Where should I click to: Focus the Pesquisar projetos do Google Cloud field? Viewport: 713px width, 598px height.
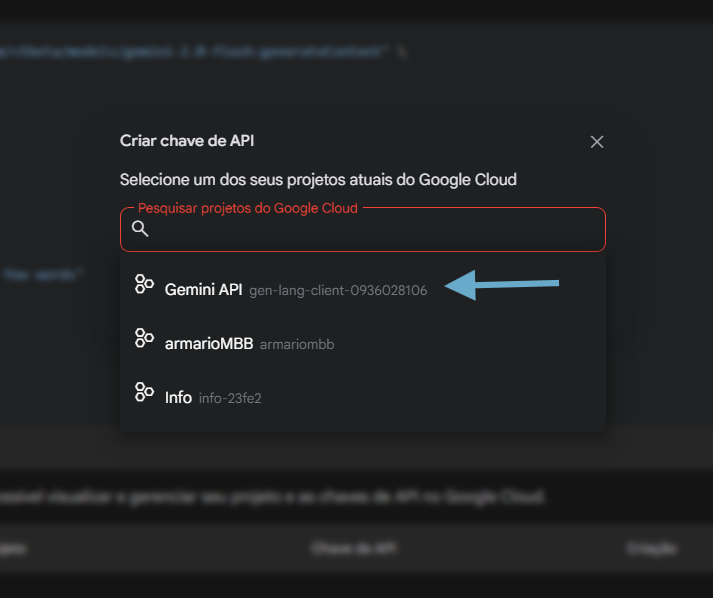click(363, 229)
